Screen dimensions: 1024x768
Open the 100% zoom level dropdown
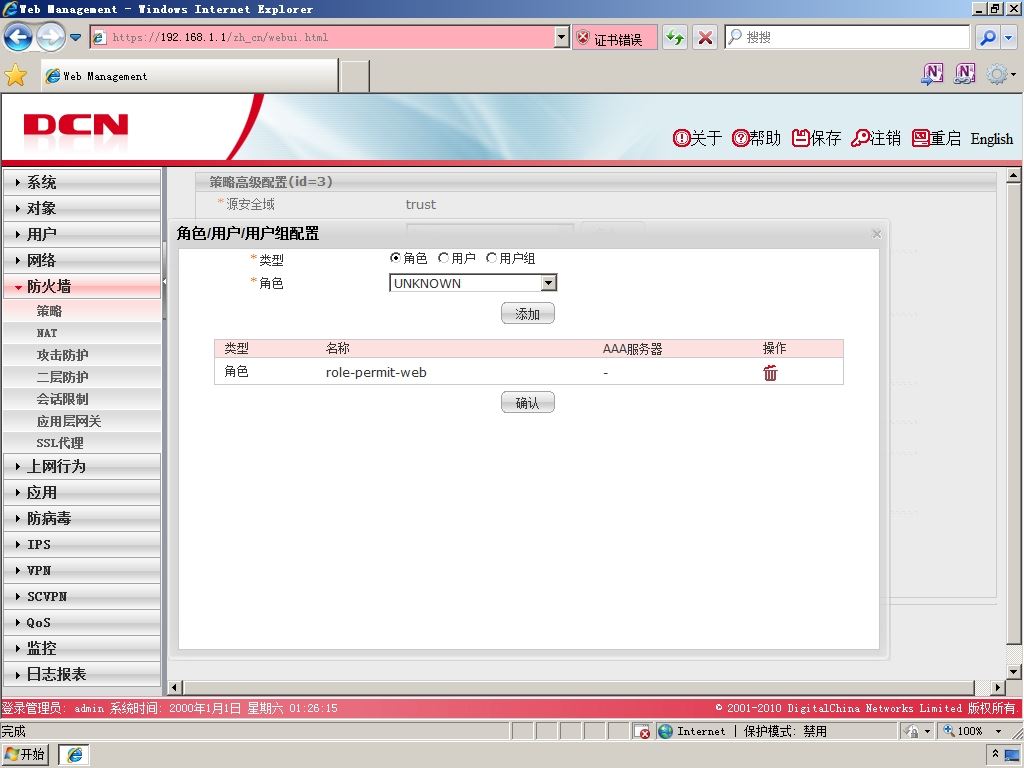coord(998,731)
